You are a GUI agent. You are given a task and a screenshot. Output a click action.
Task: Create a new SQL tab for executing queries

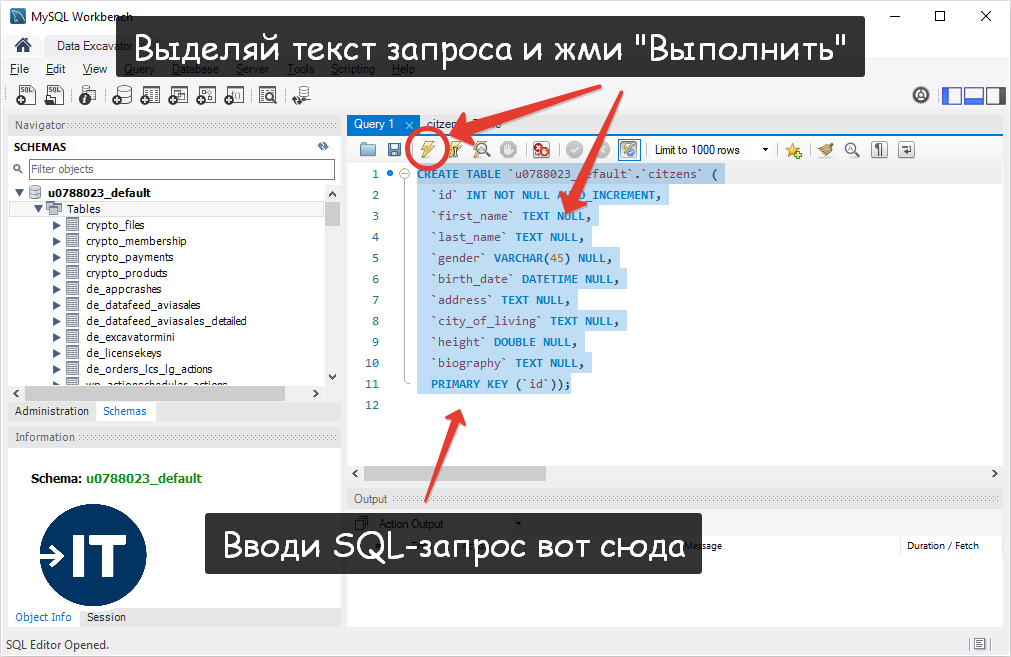(25, 95)
